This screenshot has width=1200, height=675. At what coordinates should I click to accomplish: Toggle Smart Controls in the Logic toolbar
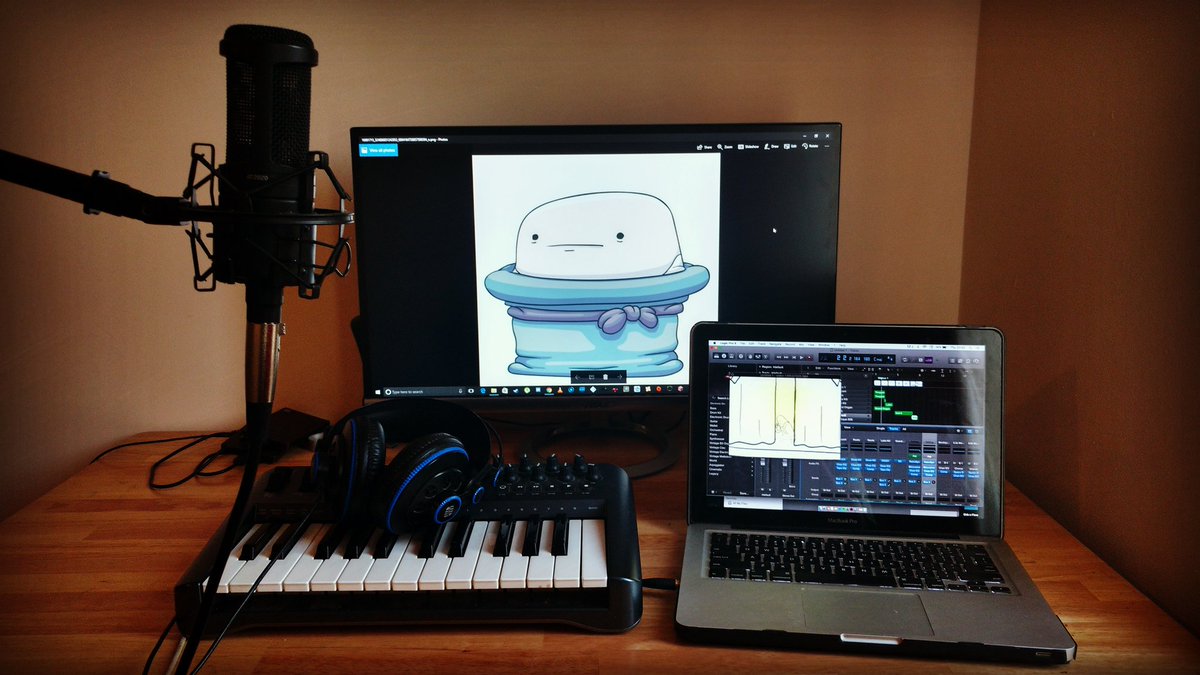(x=750, y=357)
